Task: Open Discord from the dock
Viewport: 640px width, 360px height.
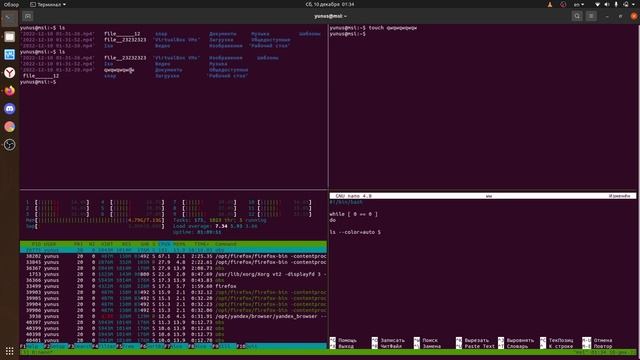Action: tap(10, 109)
